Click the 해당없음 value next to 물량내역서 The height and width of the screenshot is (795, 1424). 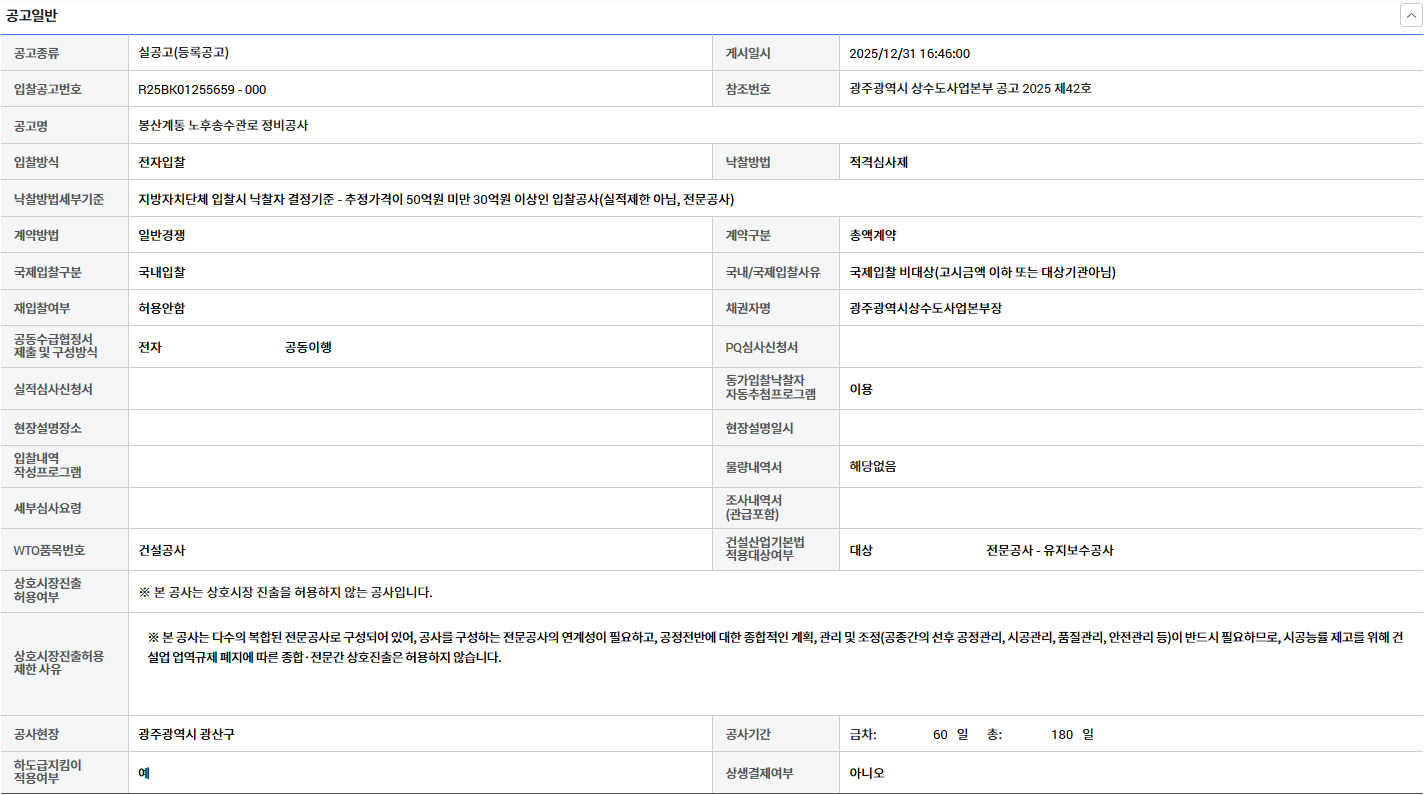(x=873, y=466)
